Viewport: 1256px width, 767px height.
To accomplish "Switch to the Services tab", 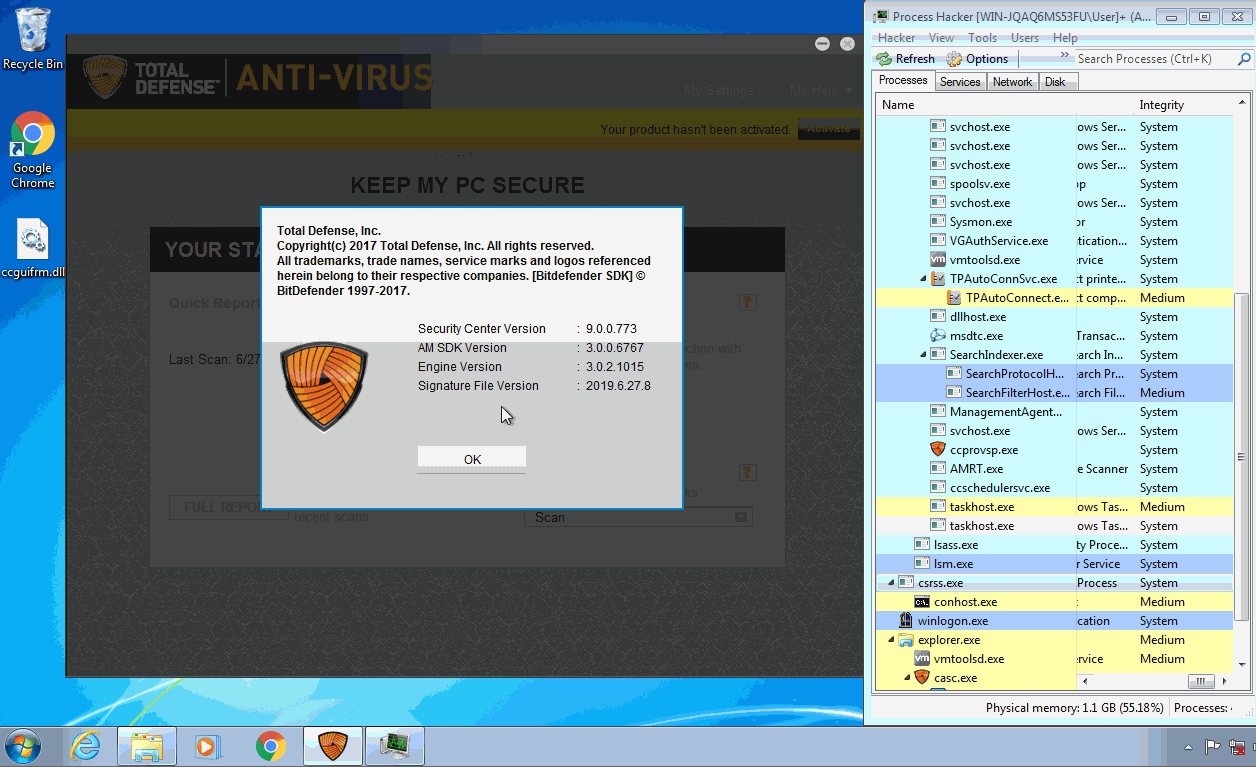I will coord(960,82).
